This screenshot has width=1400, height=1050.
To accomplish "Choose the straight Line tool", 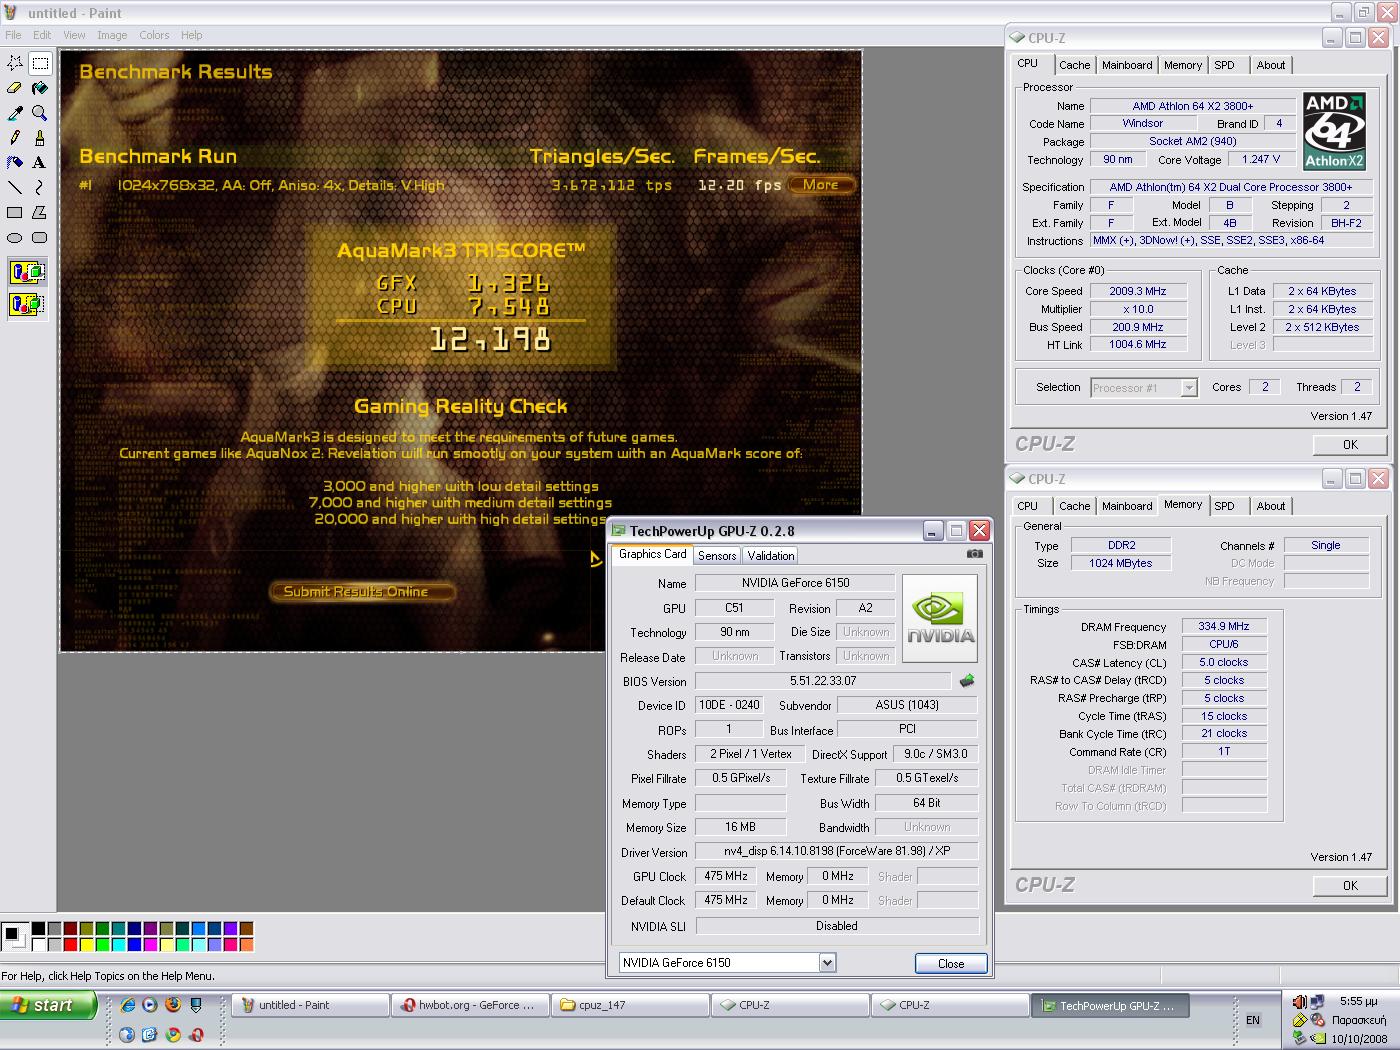I will (x=15, y=187).
